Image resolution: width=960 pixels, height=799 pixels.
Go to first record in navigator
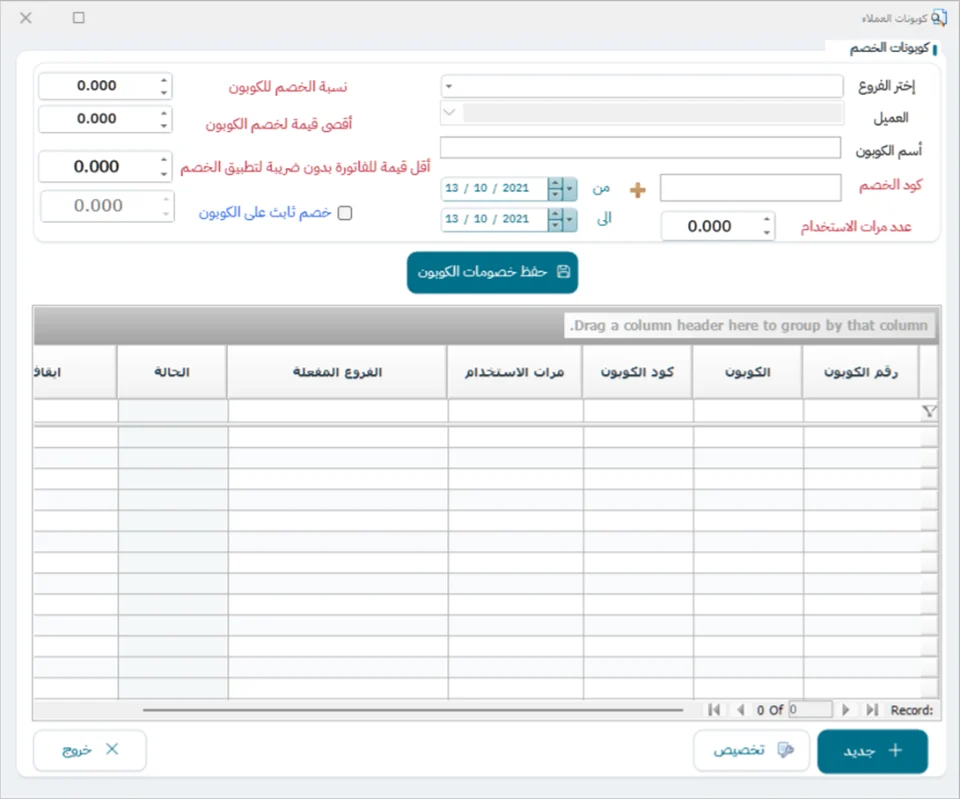coord(713,710)
